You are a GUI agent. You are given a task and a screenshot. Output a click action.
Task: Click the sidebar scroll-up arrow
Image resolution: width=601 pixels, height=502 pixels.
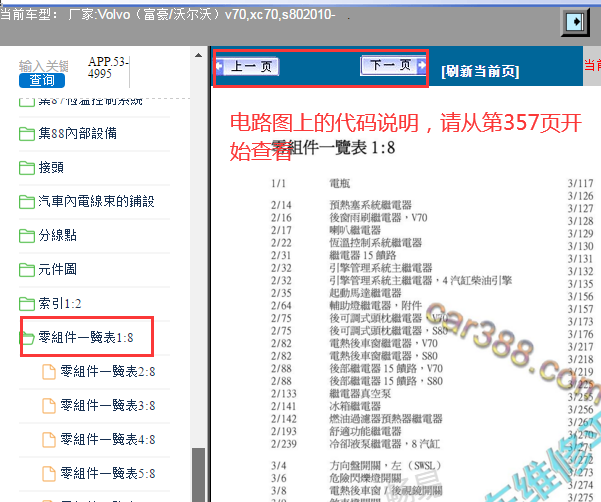[198, 56]
